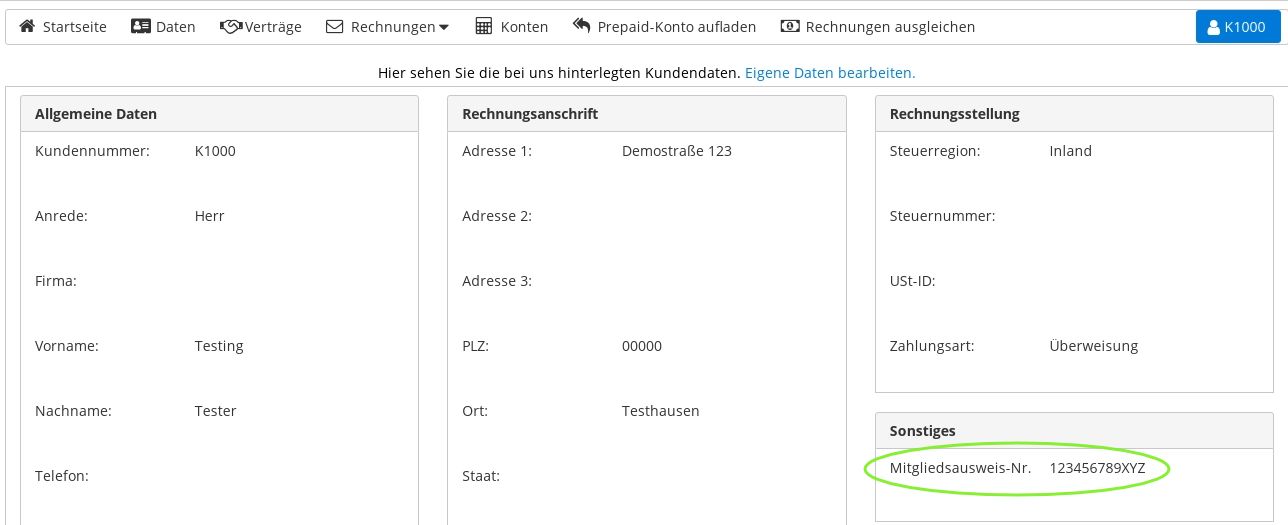Click the banknote icon for Rechnungen ausgleichen
Image resolution: width=1288 pixels, height=525 pixels.
[x=790, y=27]
